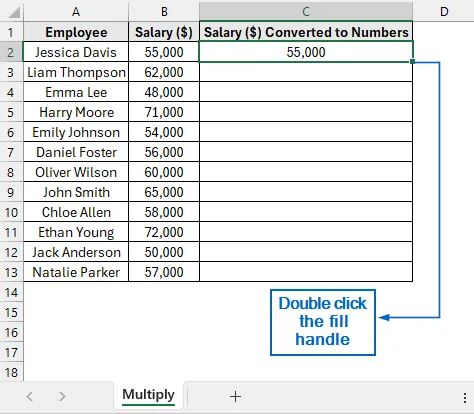Screen dimensions: 474x414
Task: Select the 57,000 salary cell
Action: 164,272
